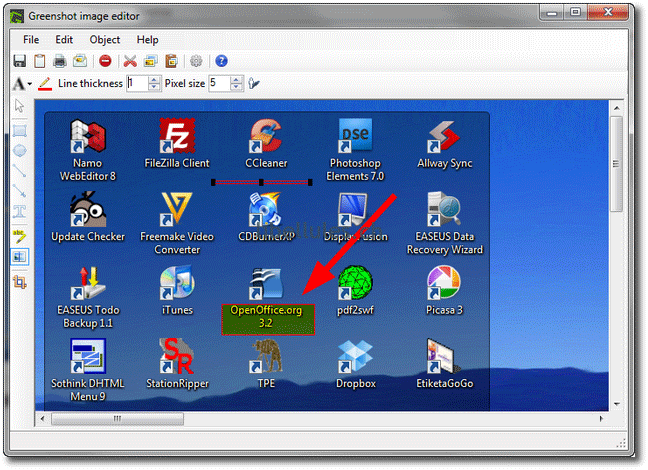Screen dimensions: 648x470
Task: Decrease Pixel size with down stepper
Action: coord(236,87)
